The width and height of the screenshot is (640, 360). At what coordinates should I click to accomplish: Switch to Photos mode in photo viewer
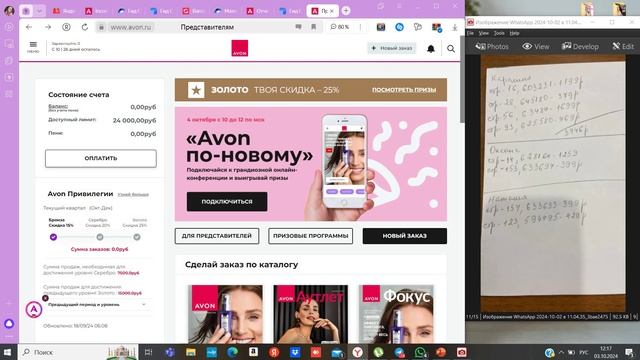492,47
